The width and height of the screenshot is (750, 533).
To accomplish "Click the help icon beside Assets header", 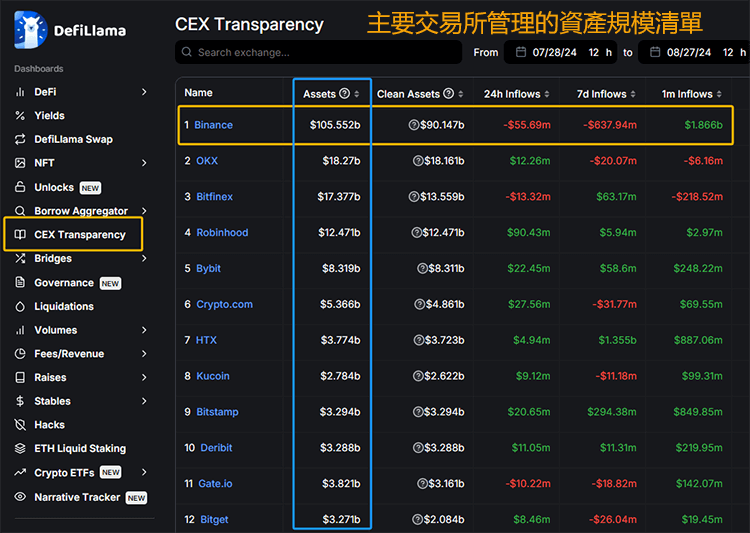I will click(x=345, y=94).
